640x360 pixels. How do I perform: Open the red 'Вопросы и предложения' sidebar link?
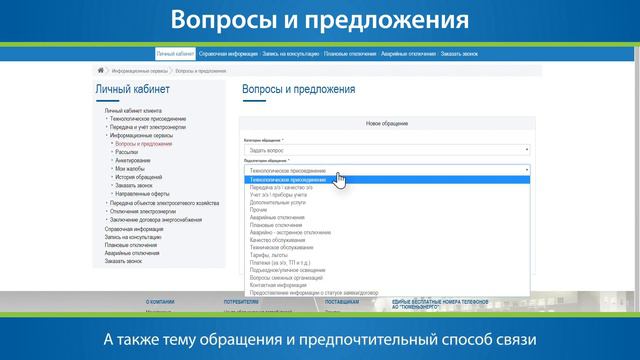144,144
